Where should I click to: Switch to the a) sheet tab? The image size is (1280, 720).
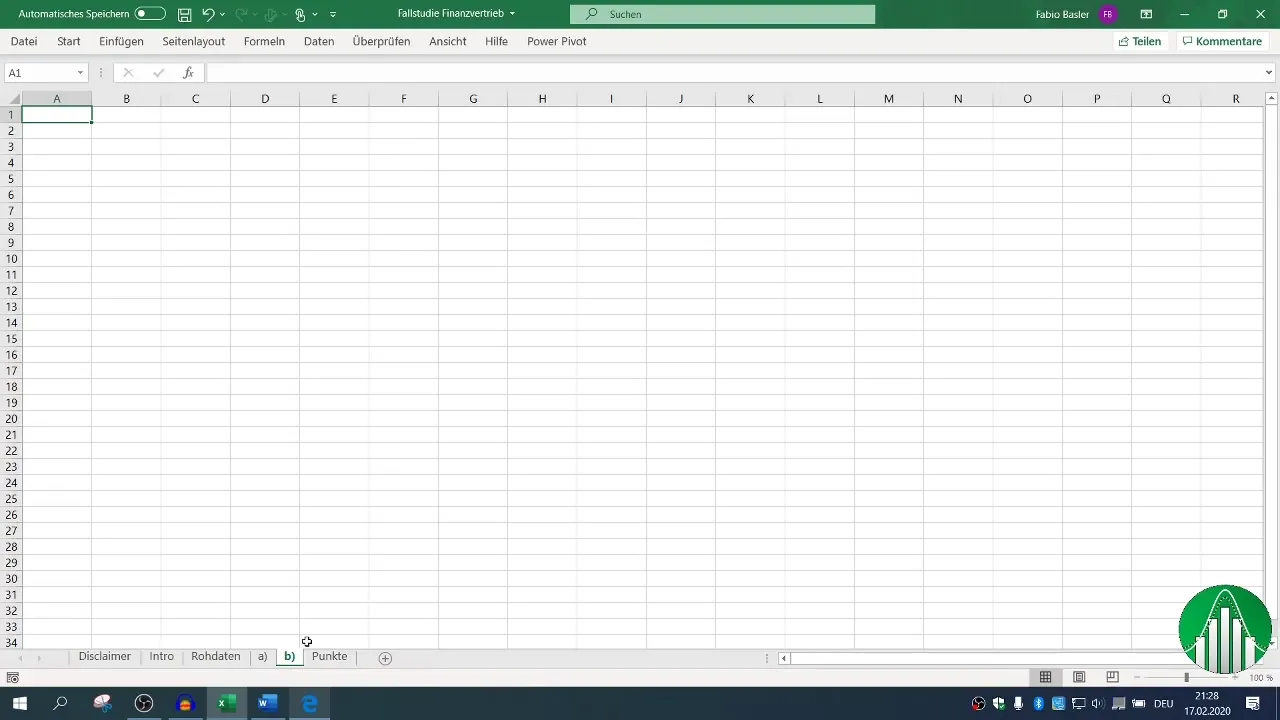point(262,657)
